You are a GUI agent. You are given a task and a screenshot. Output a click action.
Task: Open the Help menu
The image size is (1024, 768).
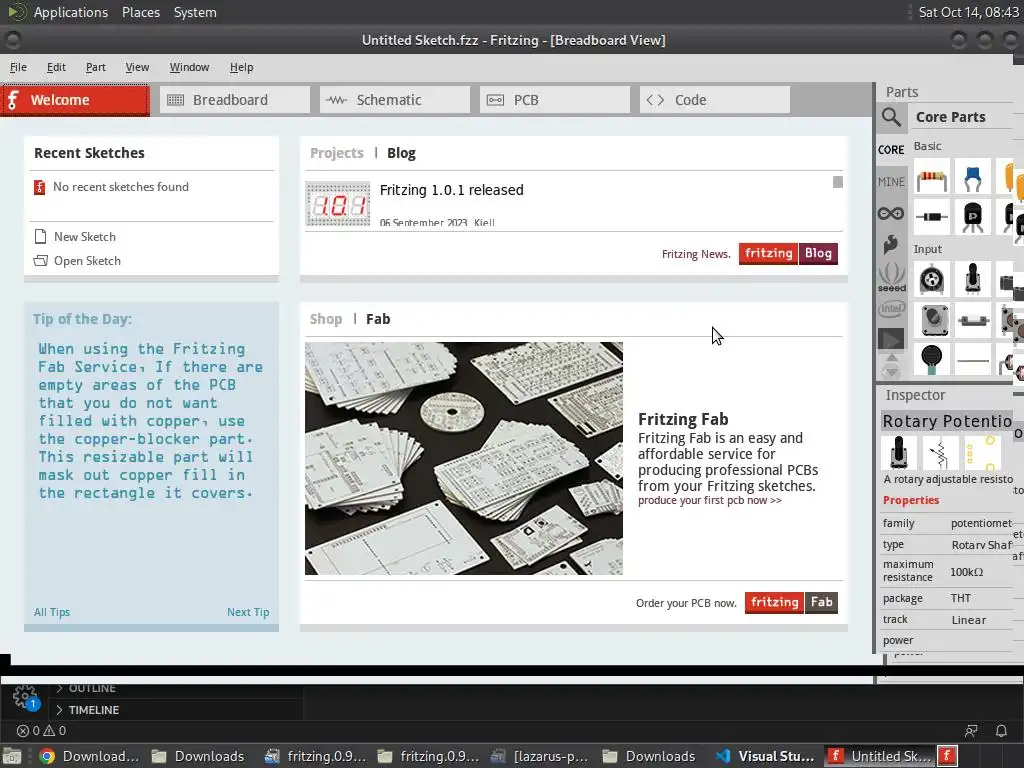pos(241,67)
